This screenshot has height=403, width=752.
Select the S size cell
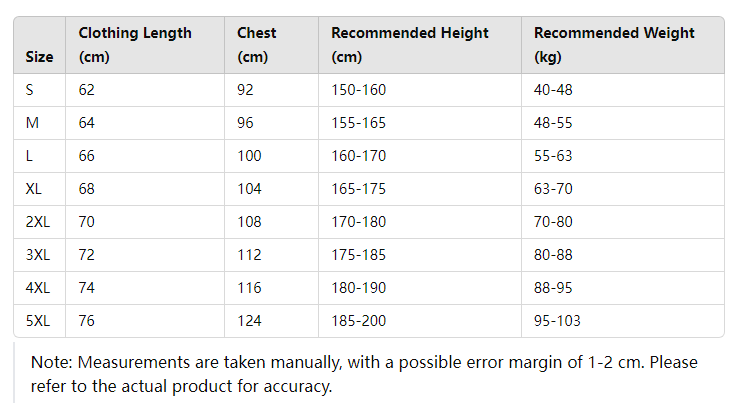click(x=30, y=90)
